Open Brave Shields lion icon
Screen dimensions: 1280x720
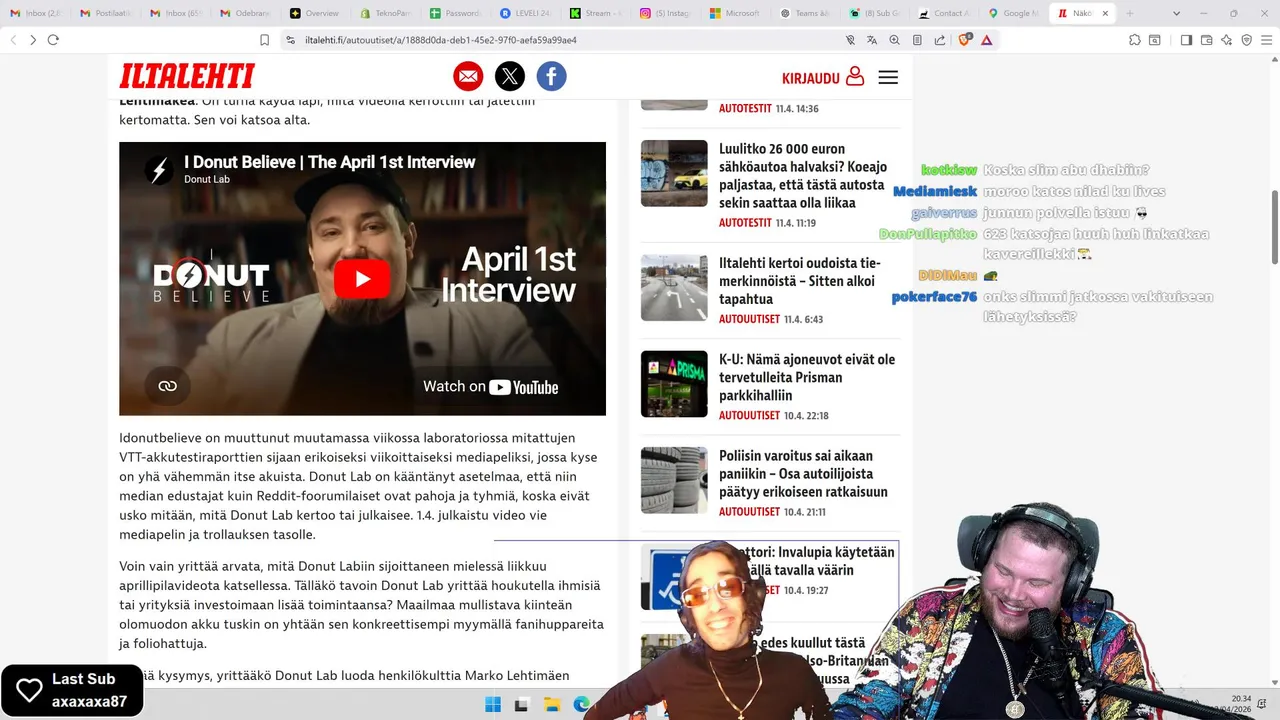[965, 40]
